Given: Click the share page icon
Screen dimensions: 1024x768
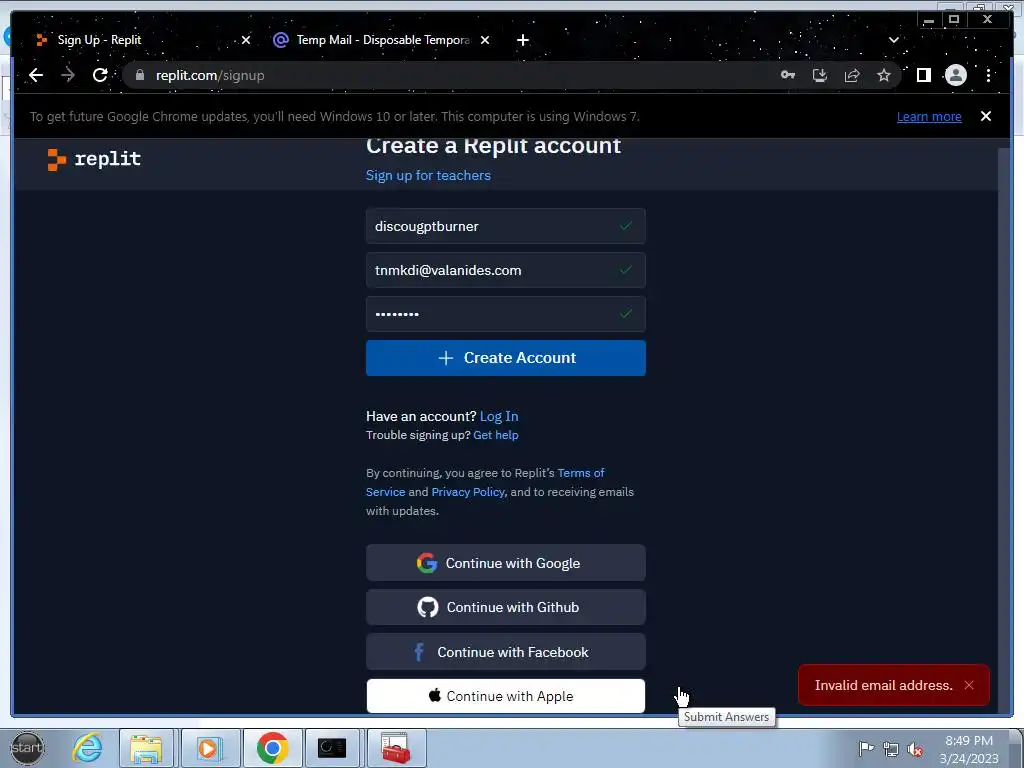Looking at the screenshot, I should 852,75.
